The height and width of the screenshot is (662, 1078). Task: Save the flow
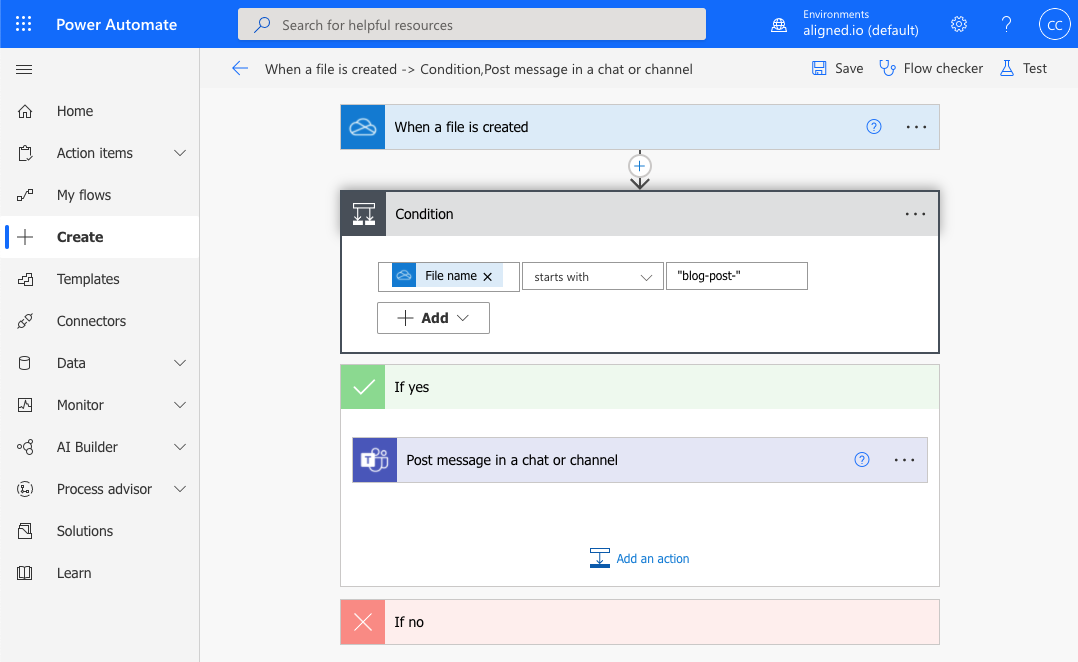click(837, 68)
